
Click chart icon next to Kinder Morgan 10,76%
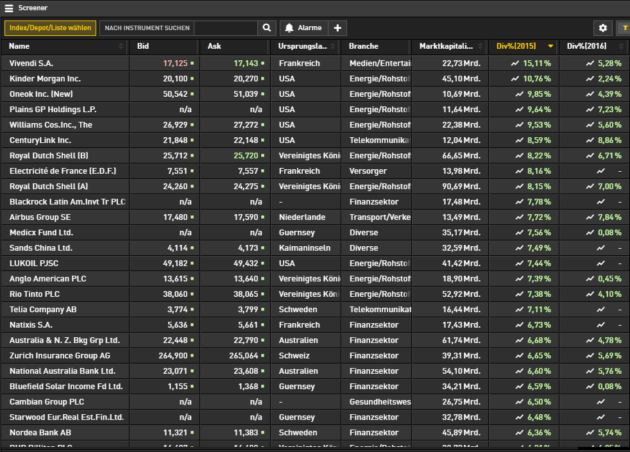click(x=515, y=79)
